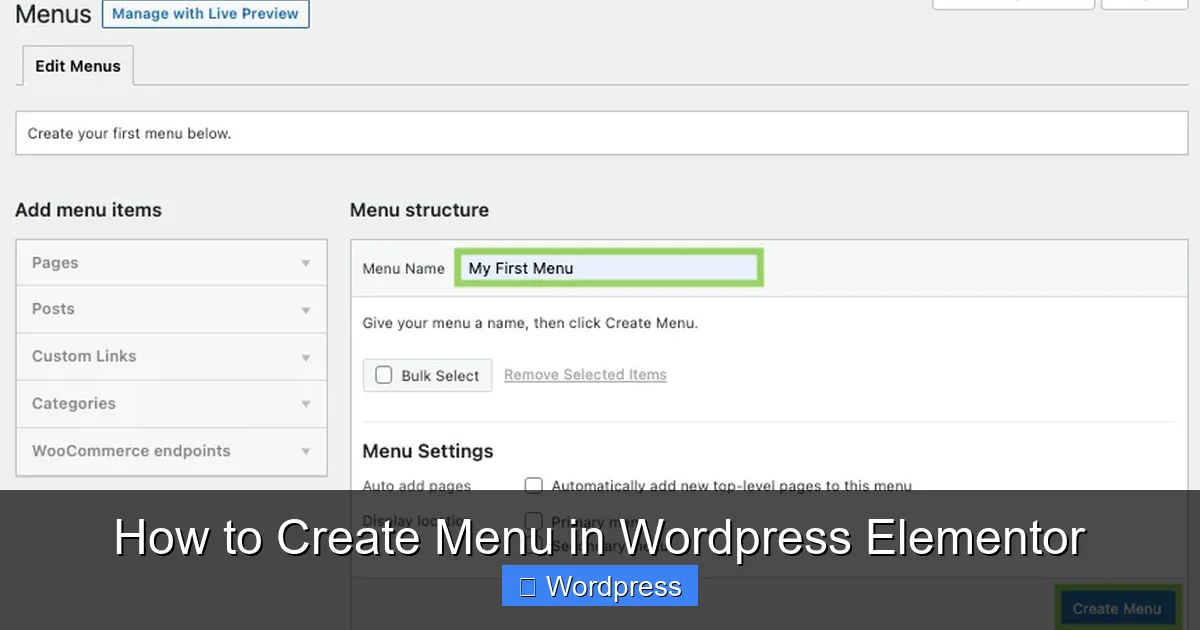Open the Custom Links section
Image resolution: width=1200 pixels, height=630 pixels.
pyautogui.click(x=171, y=356)
